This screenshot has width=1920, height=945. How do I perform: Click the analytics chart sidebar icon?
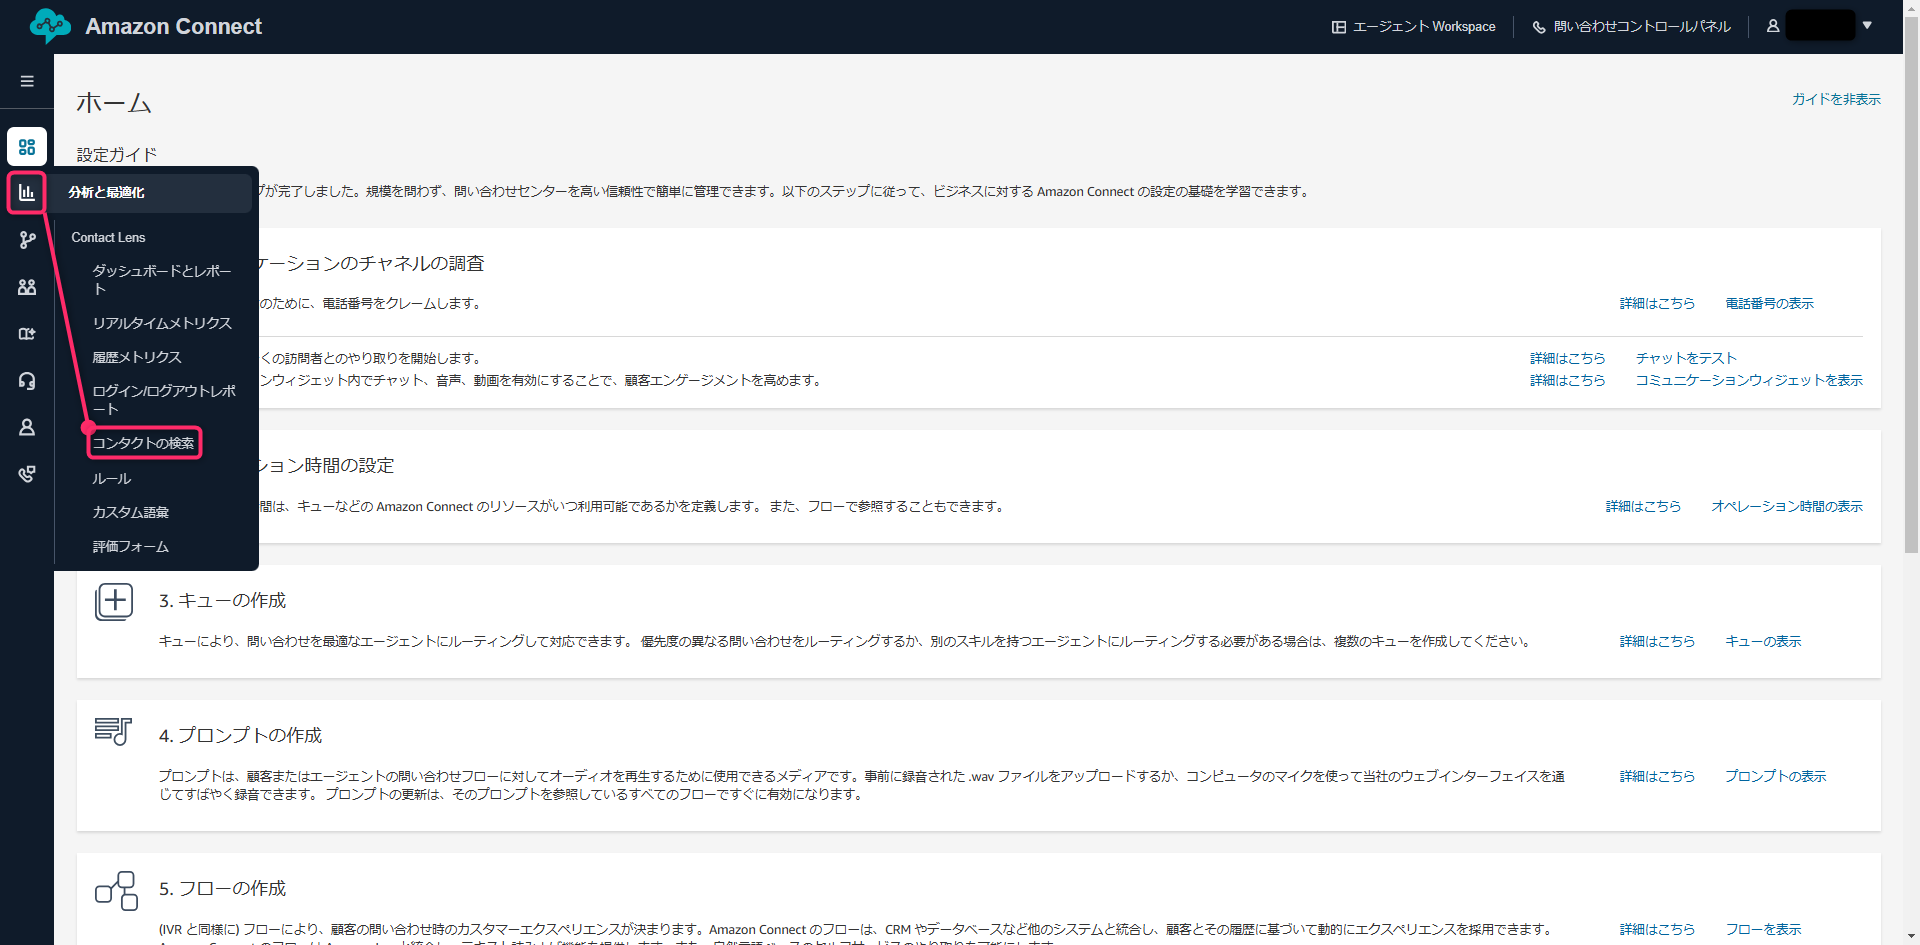[27, 192]
